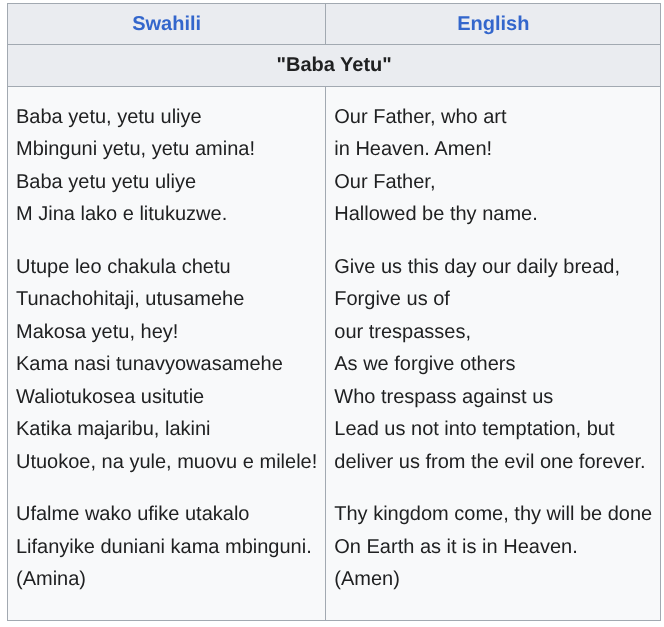Click "Utupe leo chakula chetu" line
The width and height of the screenshot is (664, 627).
(x=123, y=267)
